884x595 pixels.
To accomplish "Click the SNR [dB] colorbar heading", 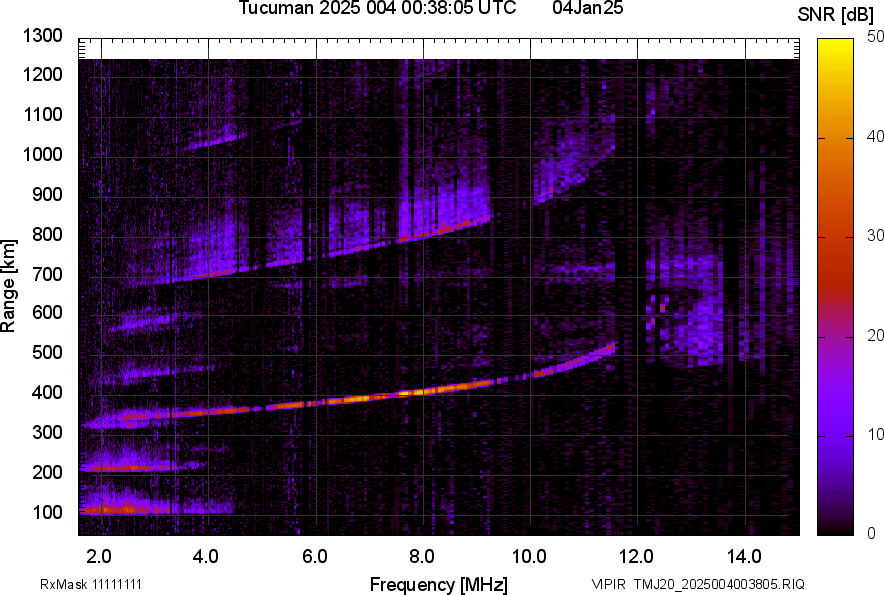I will [x=837, y=14].
